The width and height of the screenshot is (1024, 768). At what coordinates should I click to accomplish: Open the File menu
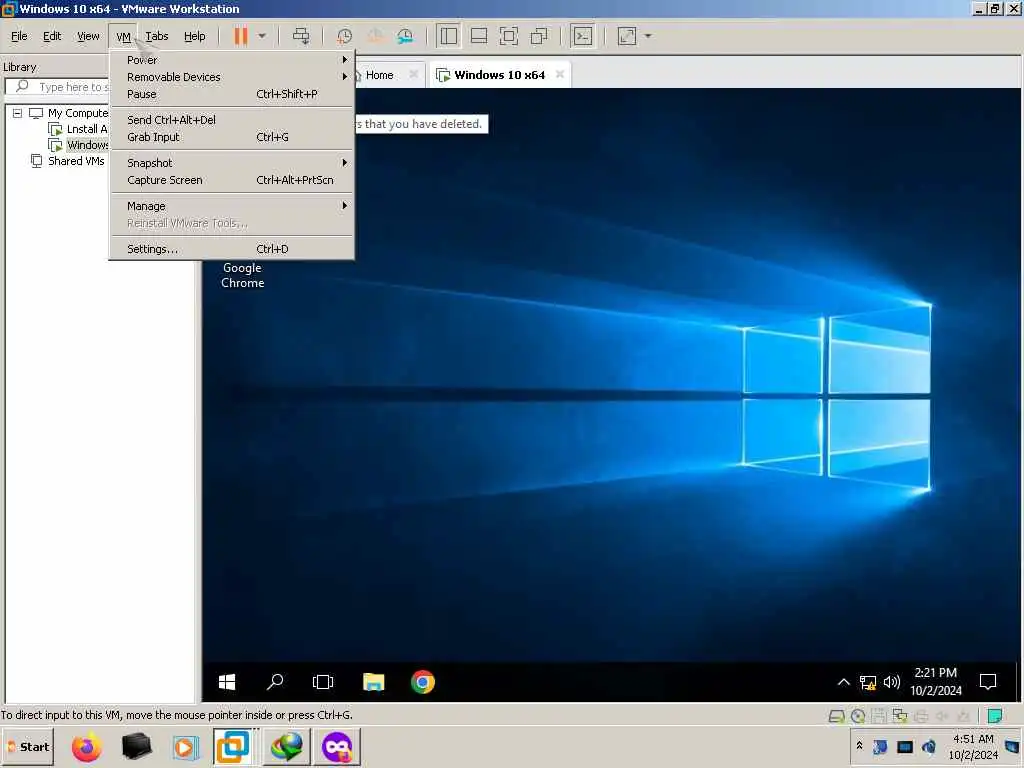(19, 37)
